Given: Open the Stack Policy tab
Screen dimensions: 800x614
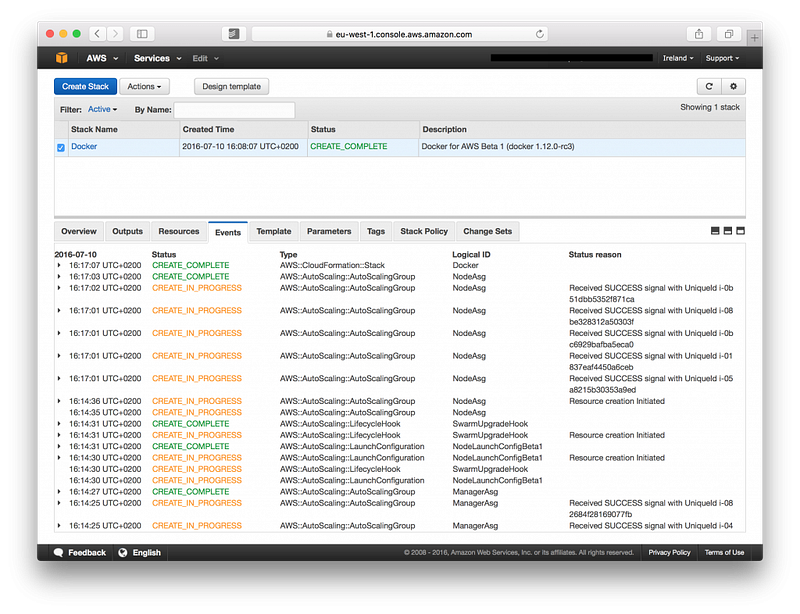Looking at the screenshot, I should coord(424,231).
